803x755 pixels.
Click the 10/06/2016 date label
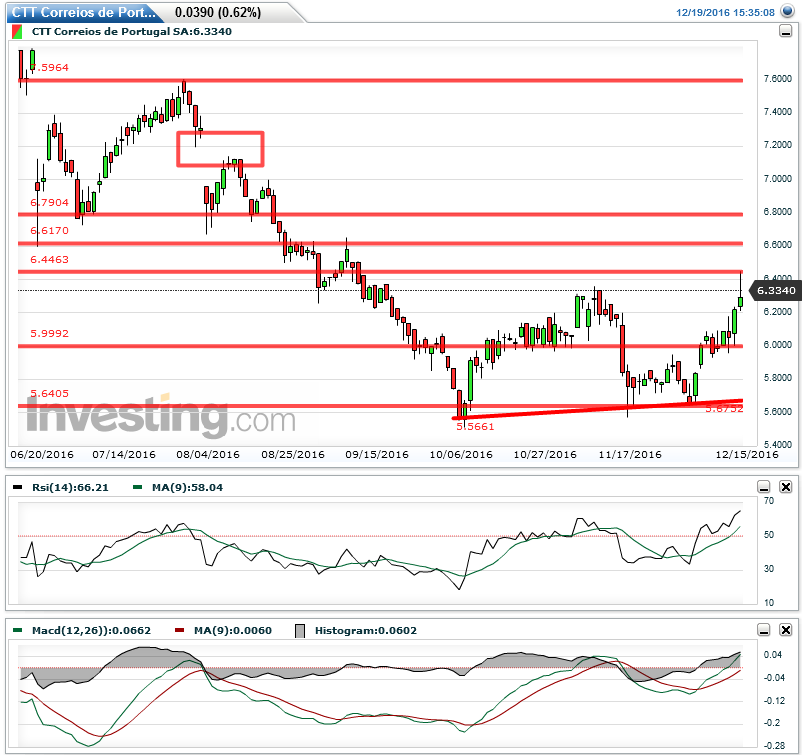tap(461, 454)
